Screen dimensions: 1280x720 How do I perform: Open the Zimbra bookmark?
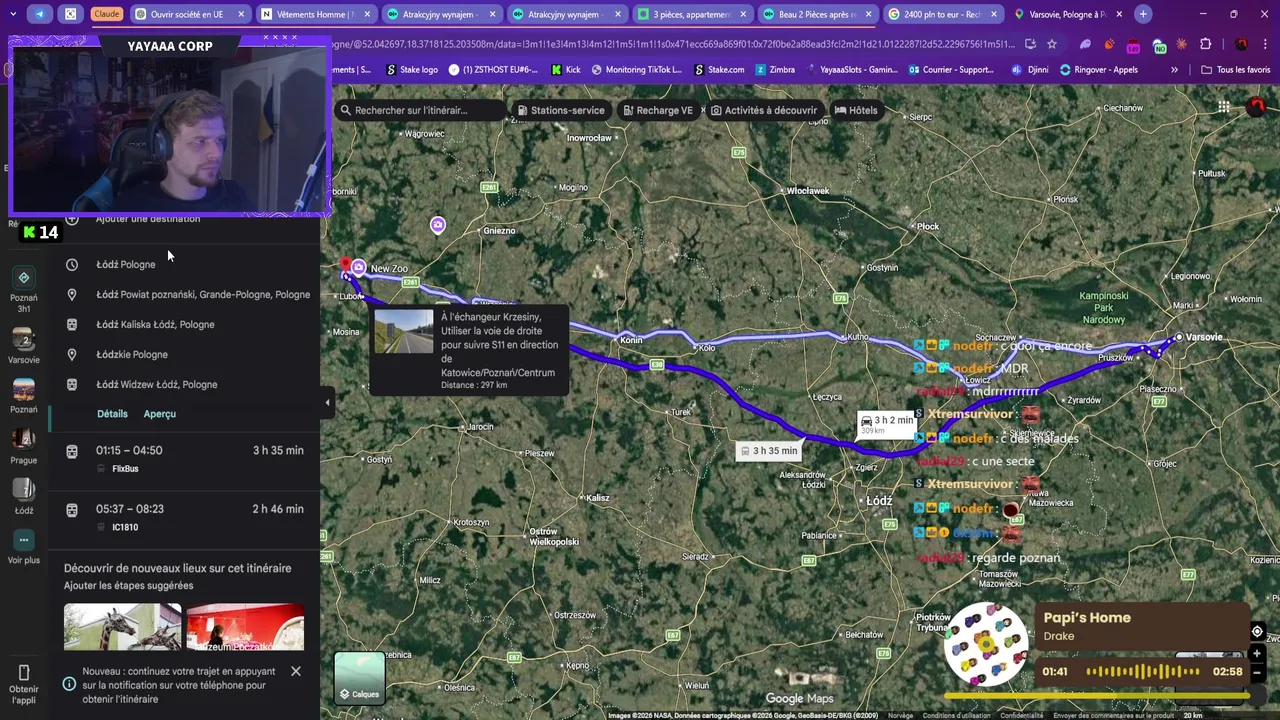coord(775,70)
